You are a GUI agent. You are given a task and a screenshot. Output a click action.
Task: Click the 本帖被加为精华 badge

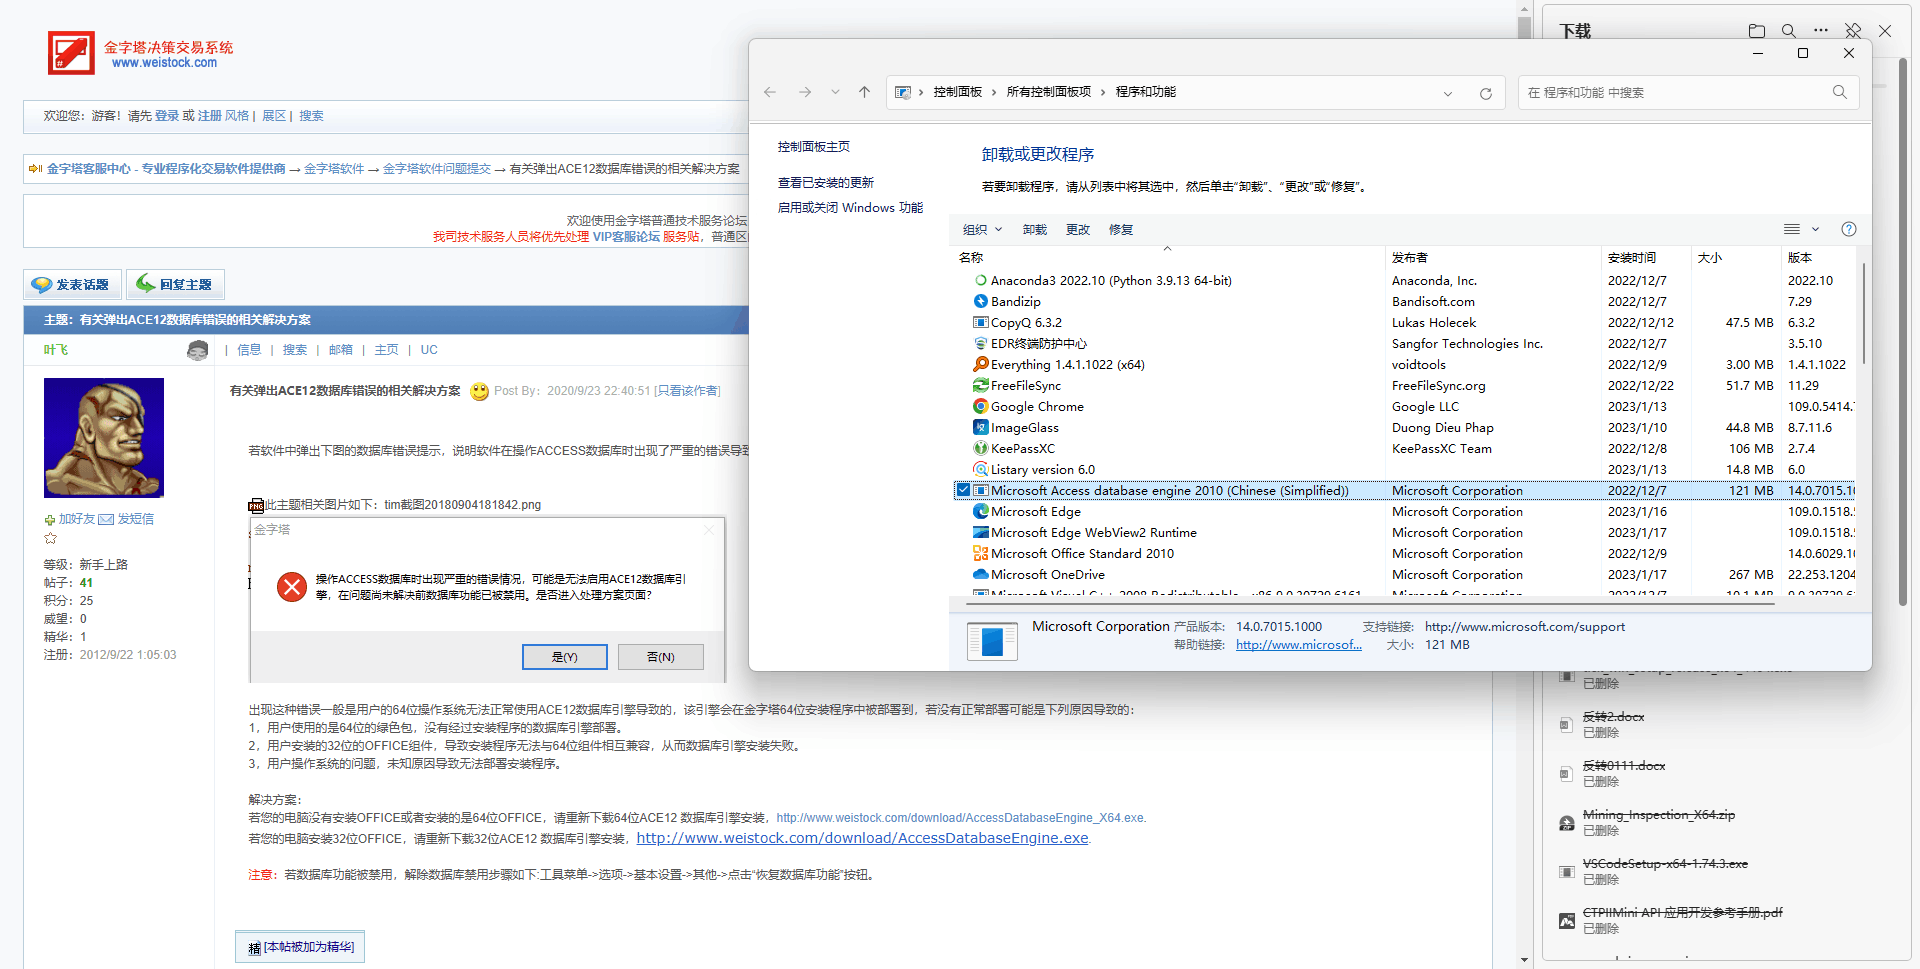coord(301,947)
